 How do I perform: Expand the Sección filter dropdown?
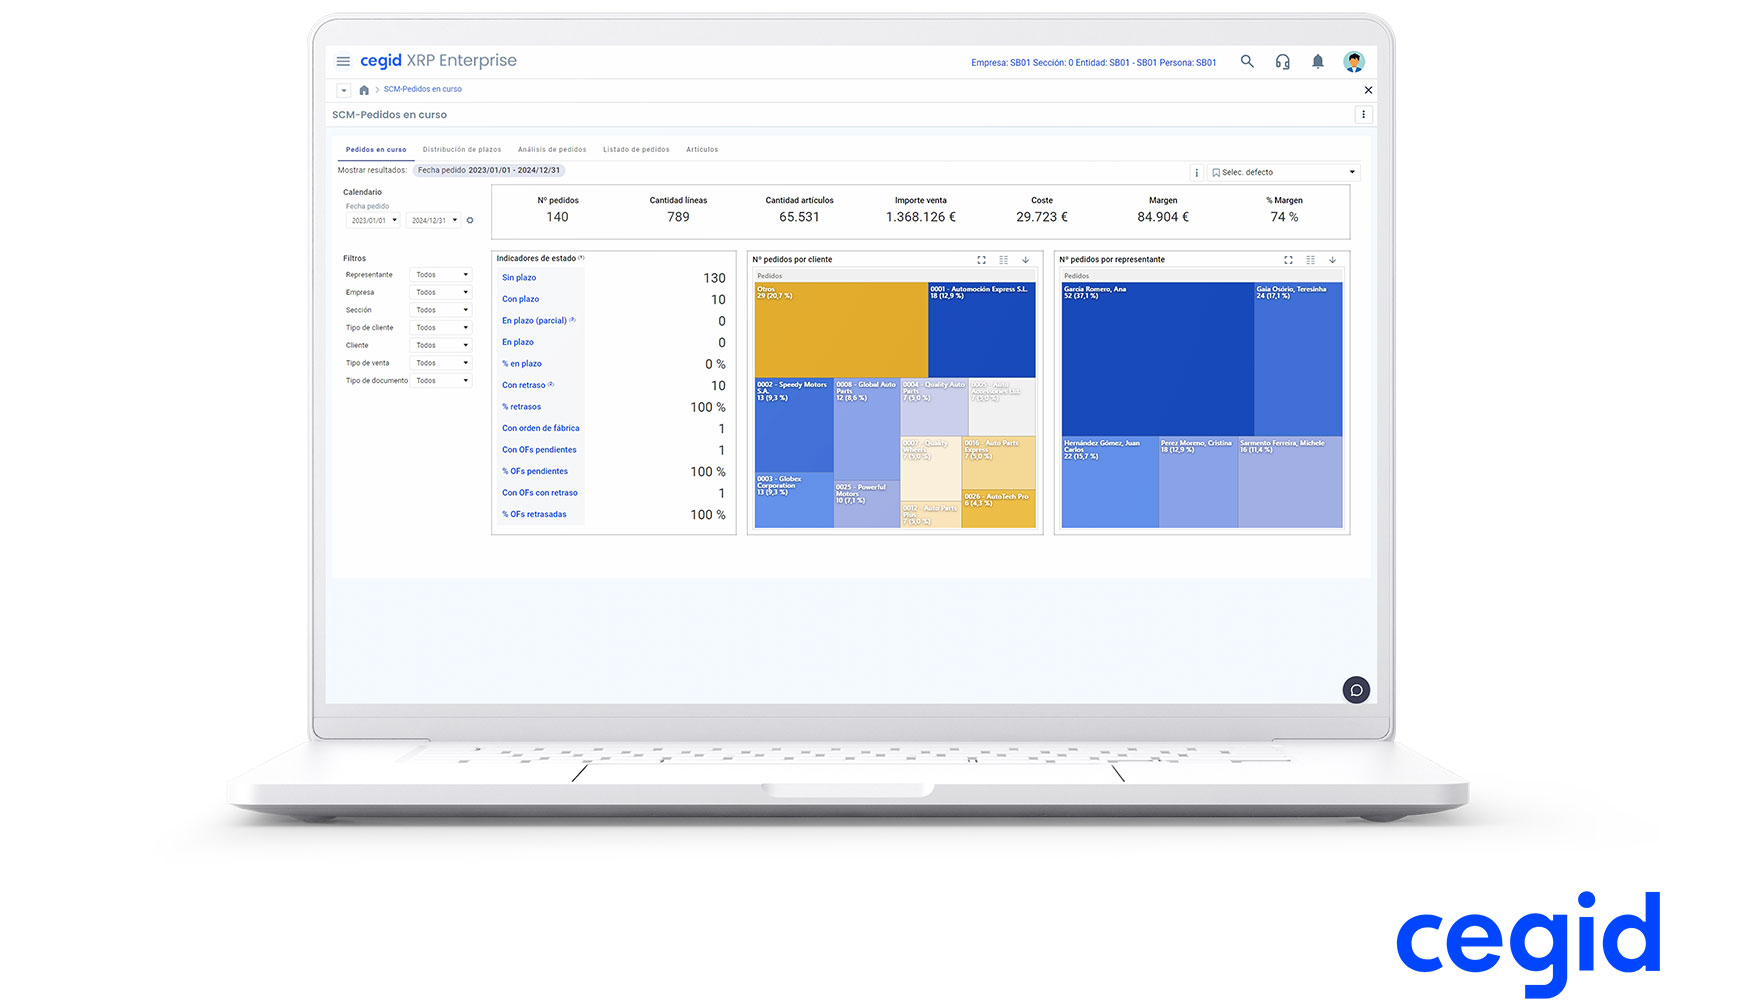pos(441,310)
